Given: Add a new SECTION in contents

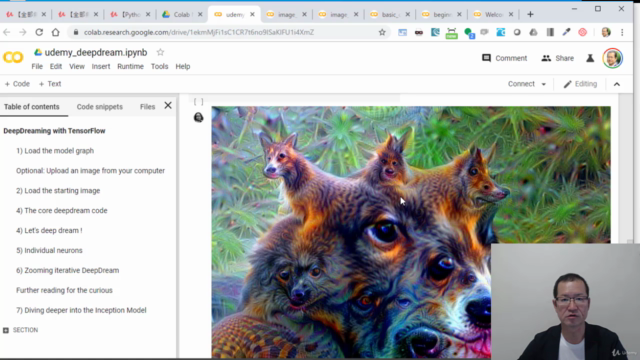Looking at the screenshot, I should 21,330.
